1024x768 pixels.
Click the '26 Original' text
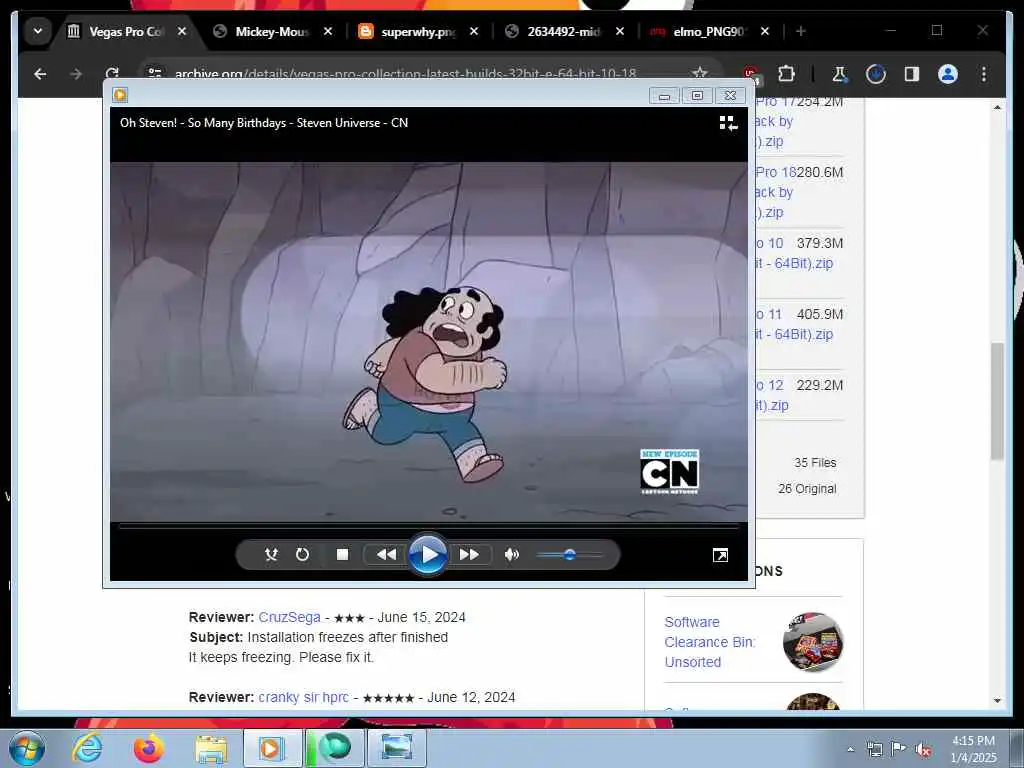(807, 488)
